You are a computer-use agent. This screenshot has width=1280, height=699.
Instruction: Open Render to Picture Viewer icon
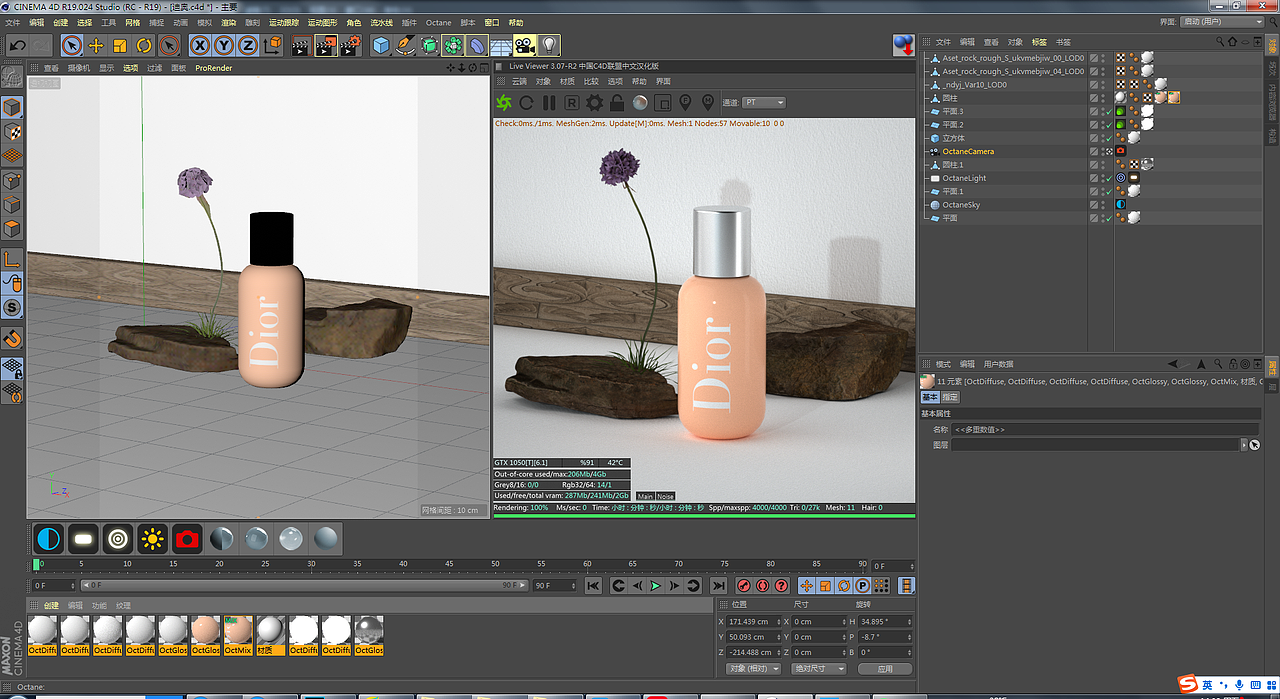326,45
